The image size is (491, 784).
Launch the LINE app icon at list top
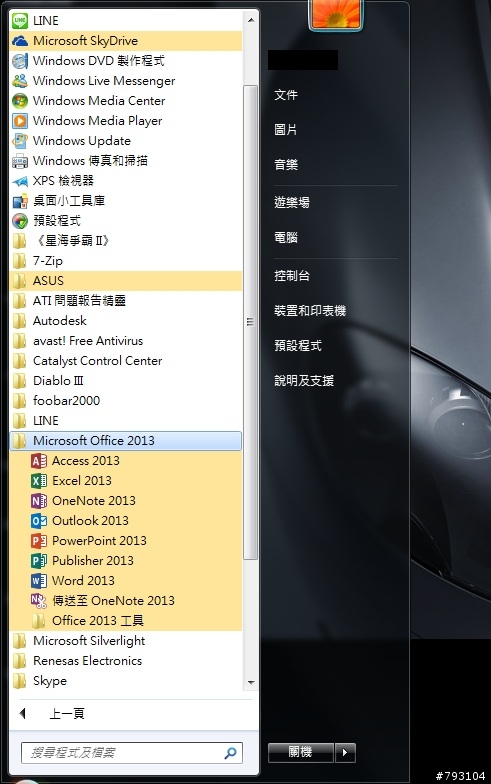pos(20,20)
